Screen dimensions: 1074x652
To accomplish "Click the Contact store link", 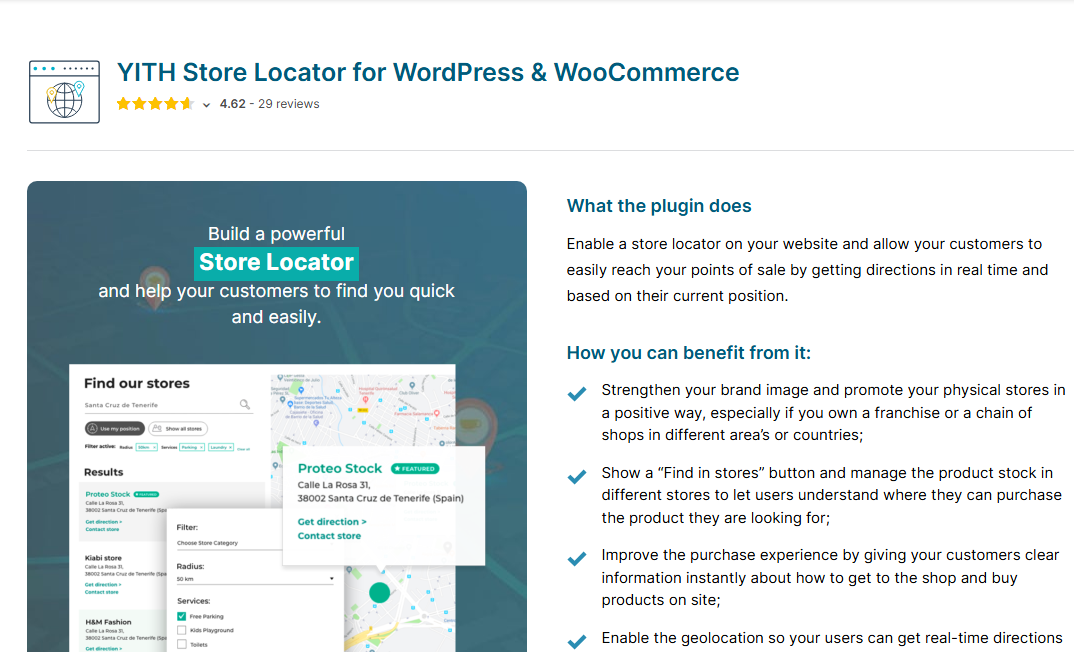I will 330,535.
